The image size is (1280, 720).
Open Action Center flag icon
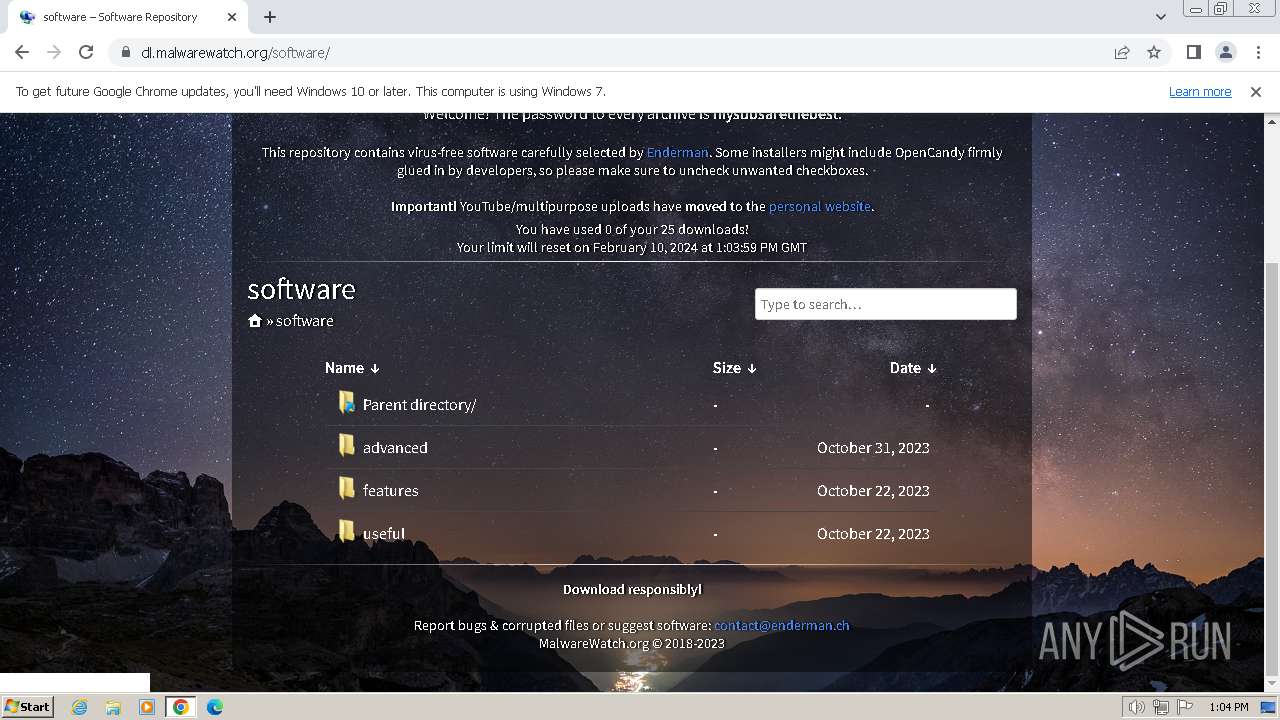pyautogui.click(x=1185, y=707)
